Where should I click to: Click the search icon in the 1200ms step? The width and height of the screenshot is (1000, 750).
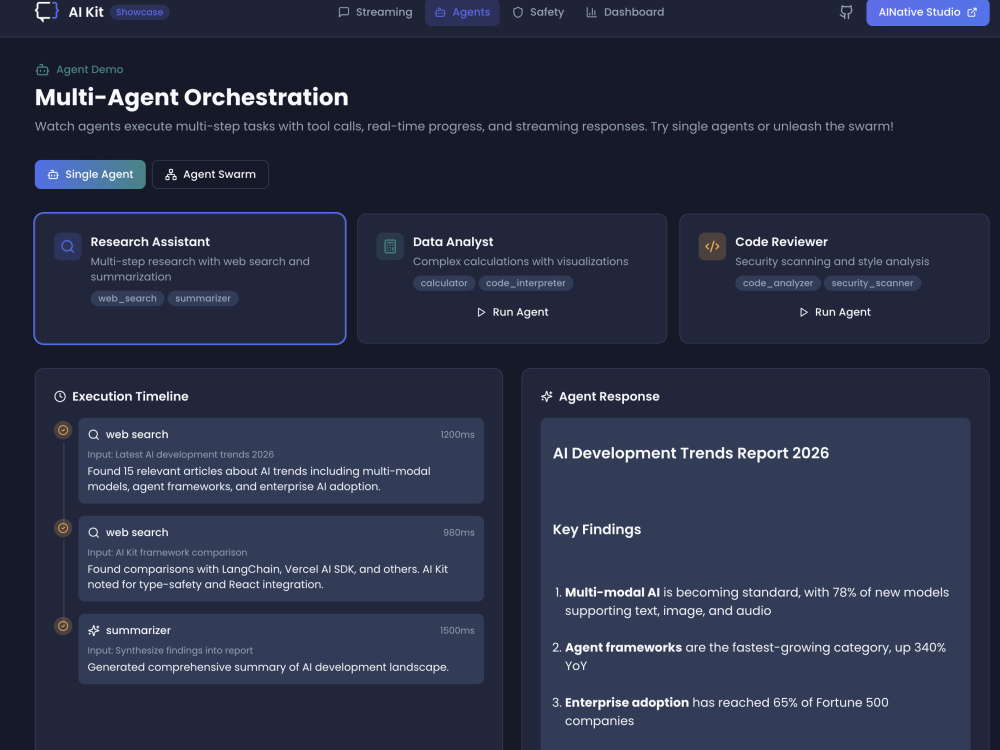(x=93, y=435)
